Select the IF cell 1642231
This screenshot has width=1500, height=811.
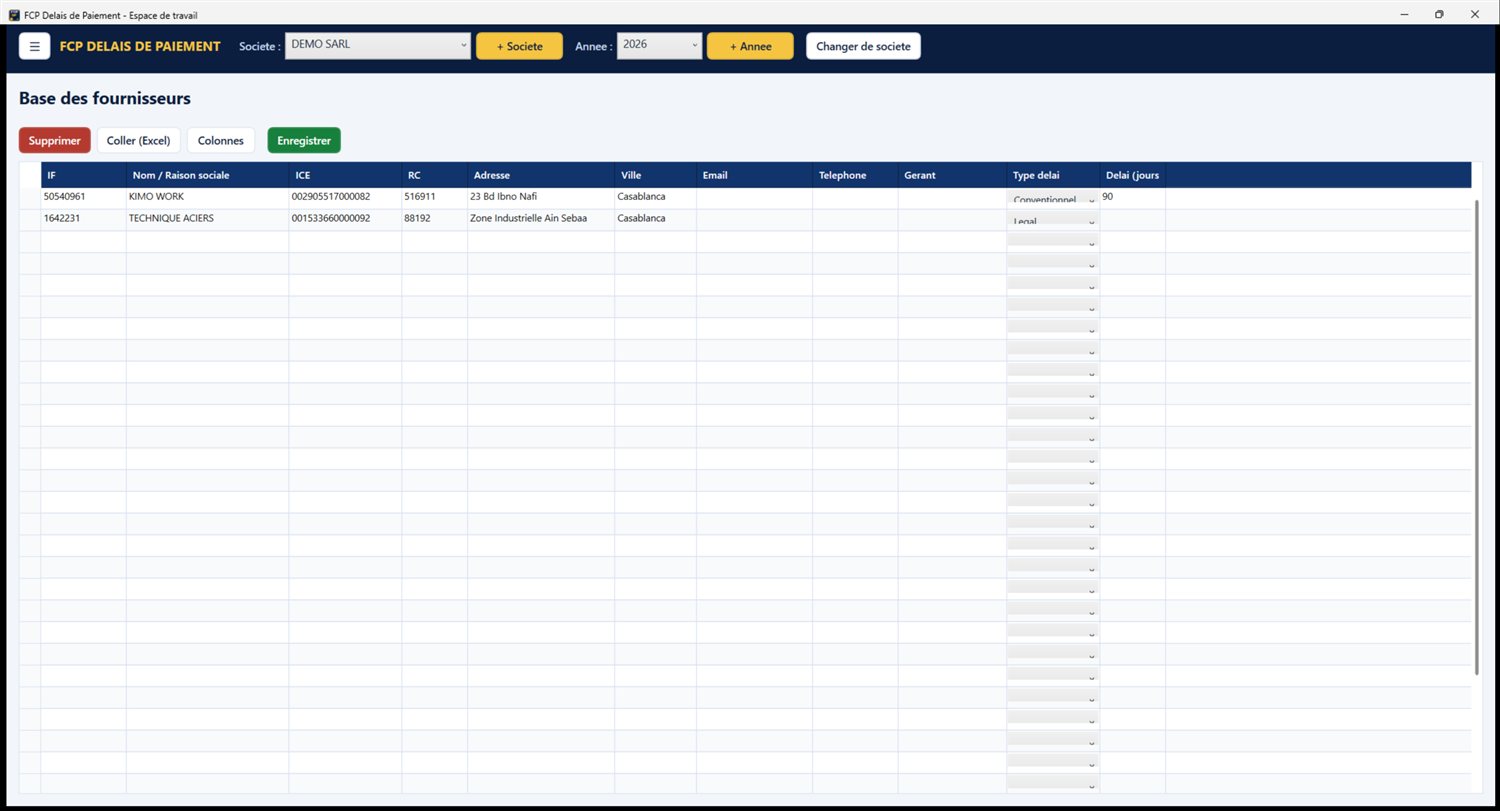point(83,220)
